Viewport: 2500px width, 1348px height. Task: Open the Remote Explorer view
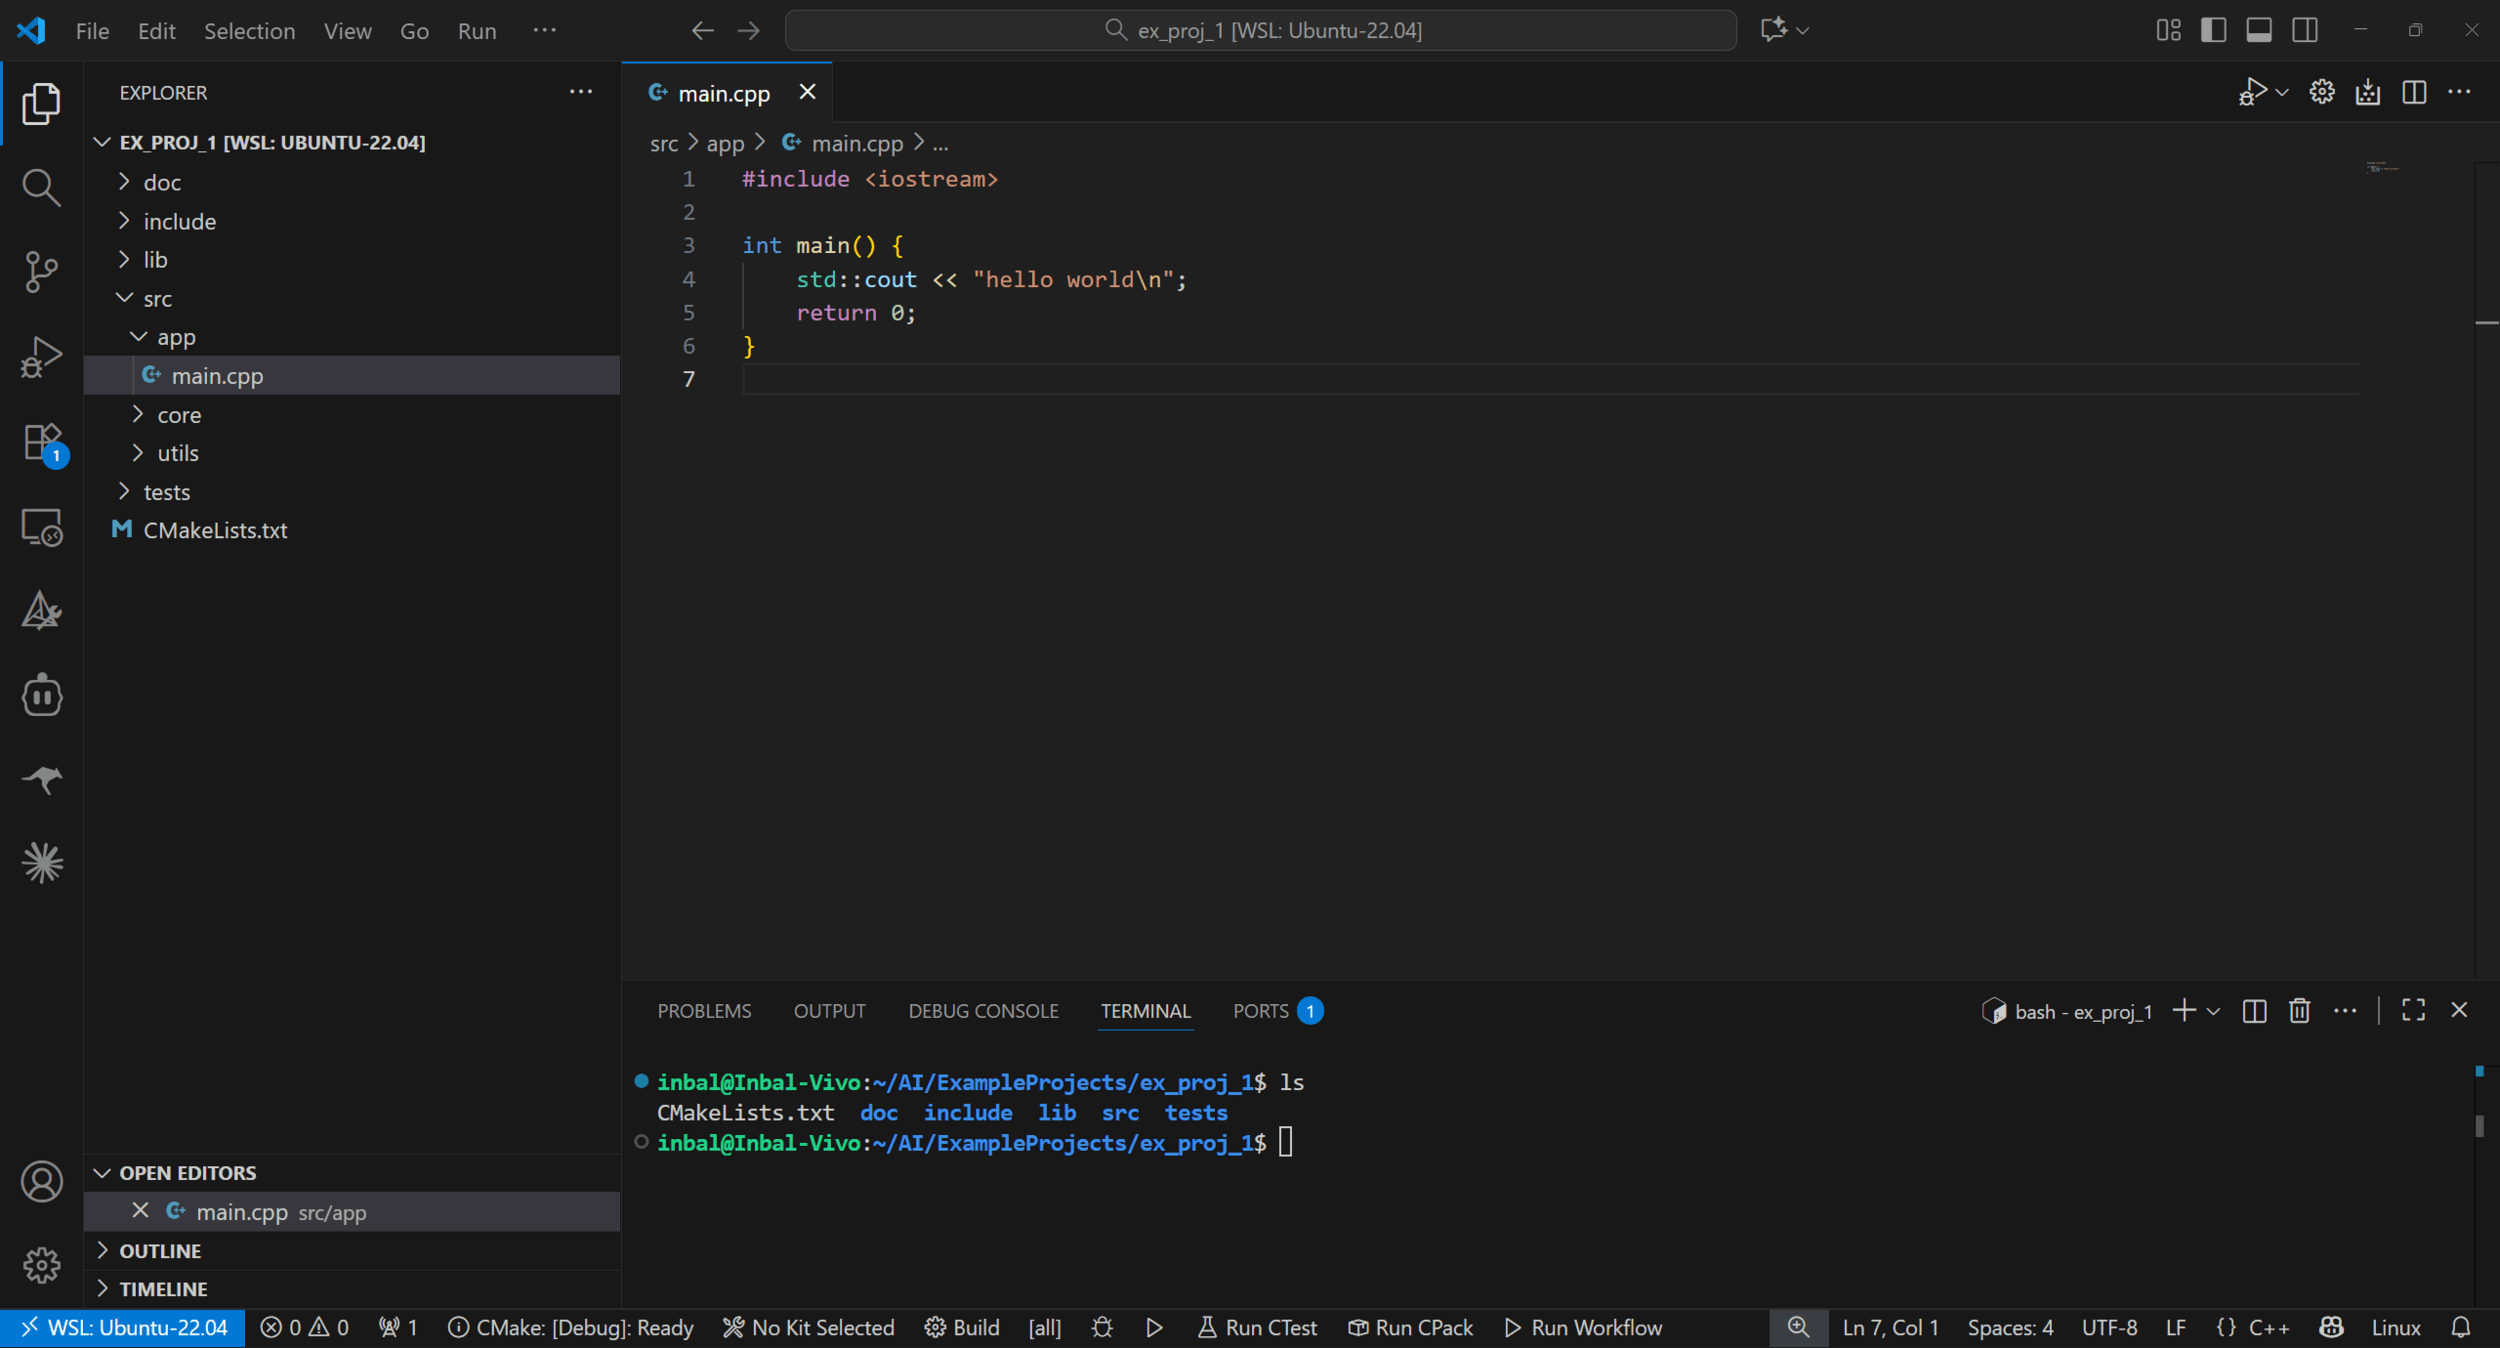click(41, 527)
